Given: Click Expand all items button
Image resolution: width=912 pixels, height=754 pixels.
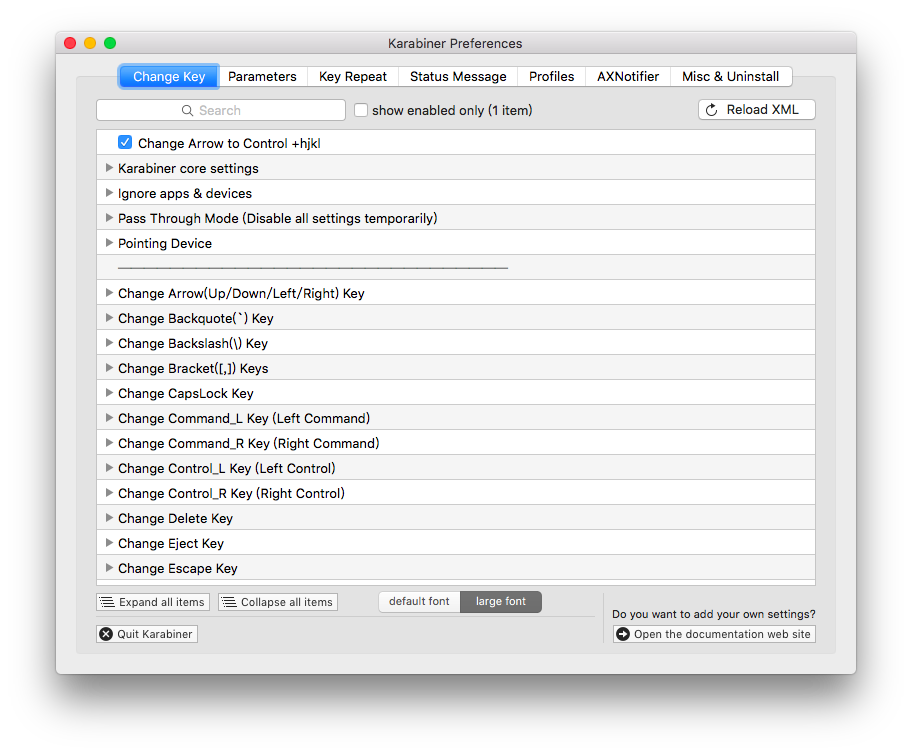Looking at the screenshot, I should pos(153,602).
